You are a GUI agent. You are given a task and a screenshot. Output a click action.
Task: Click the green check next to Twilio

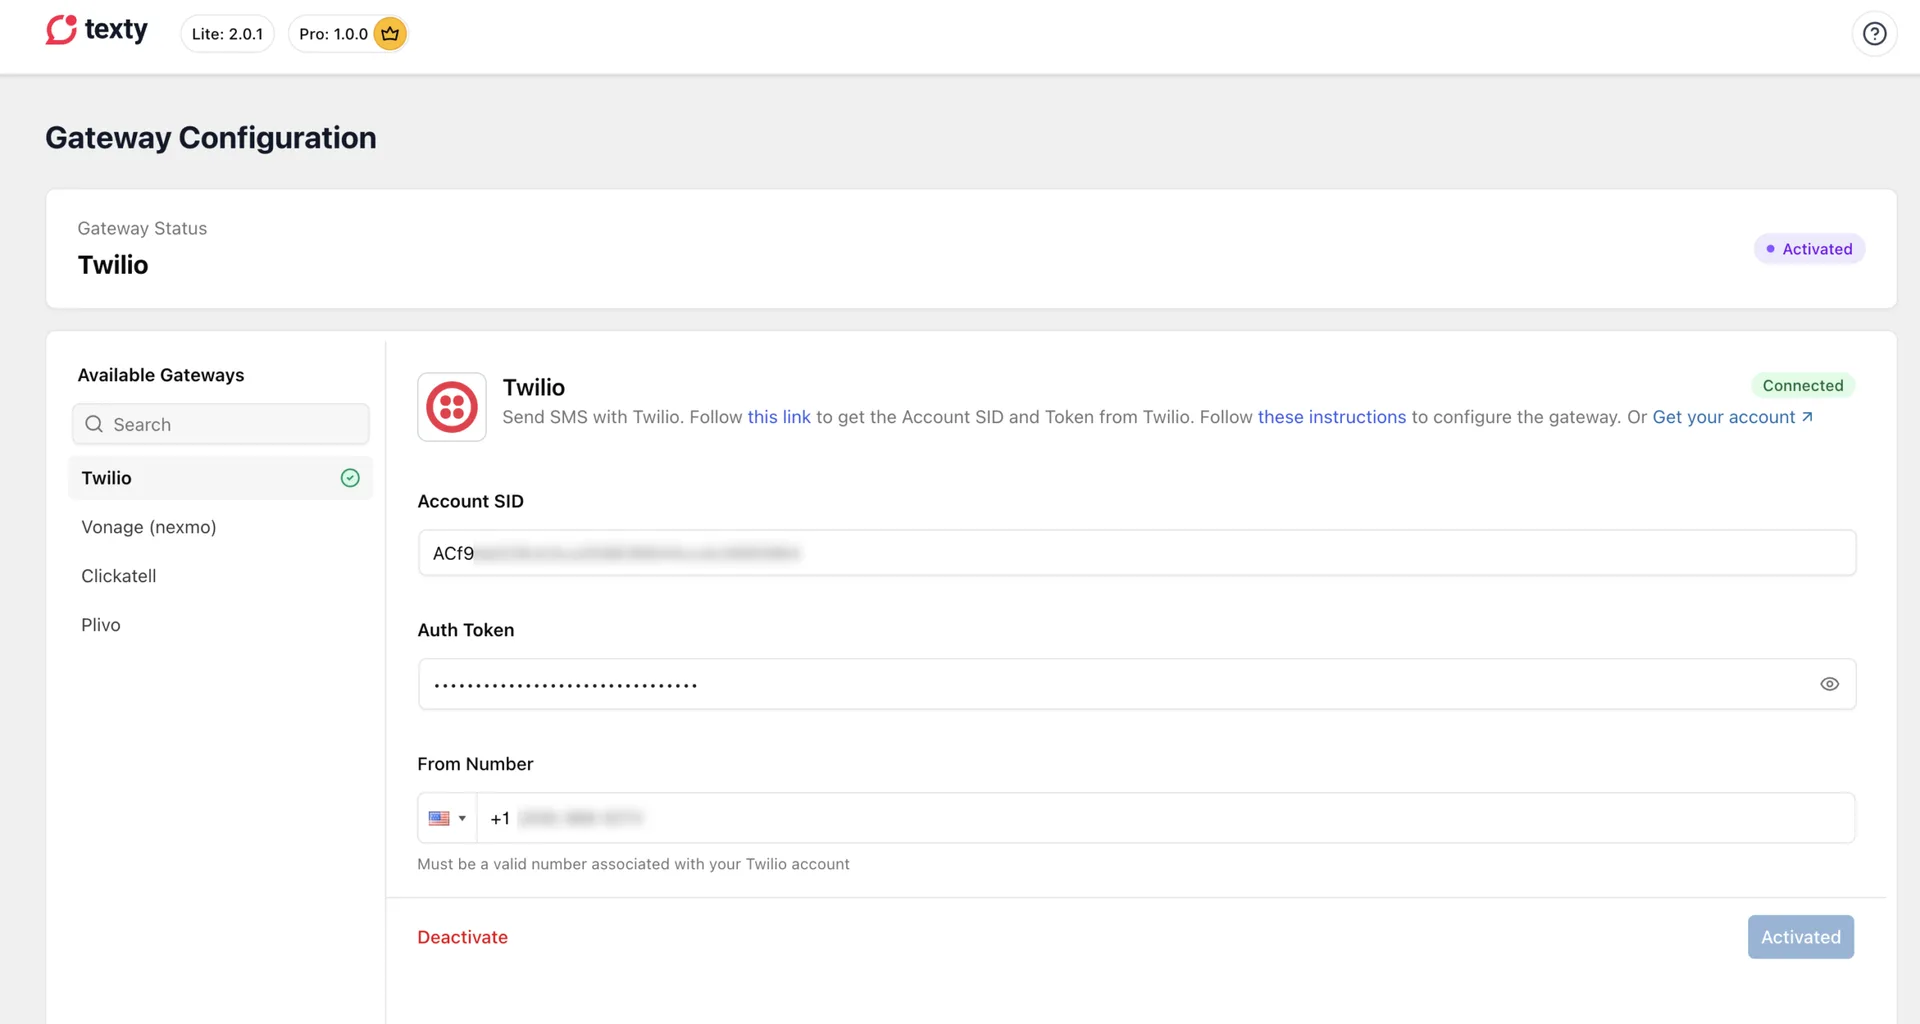(350, 478)
